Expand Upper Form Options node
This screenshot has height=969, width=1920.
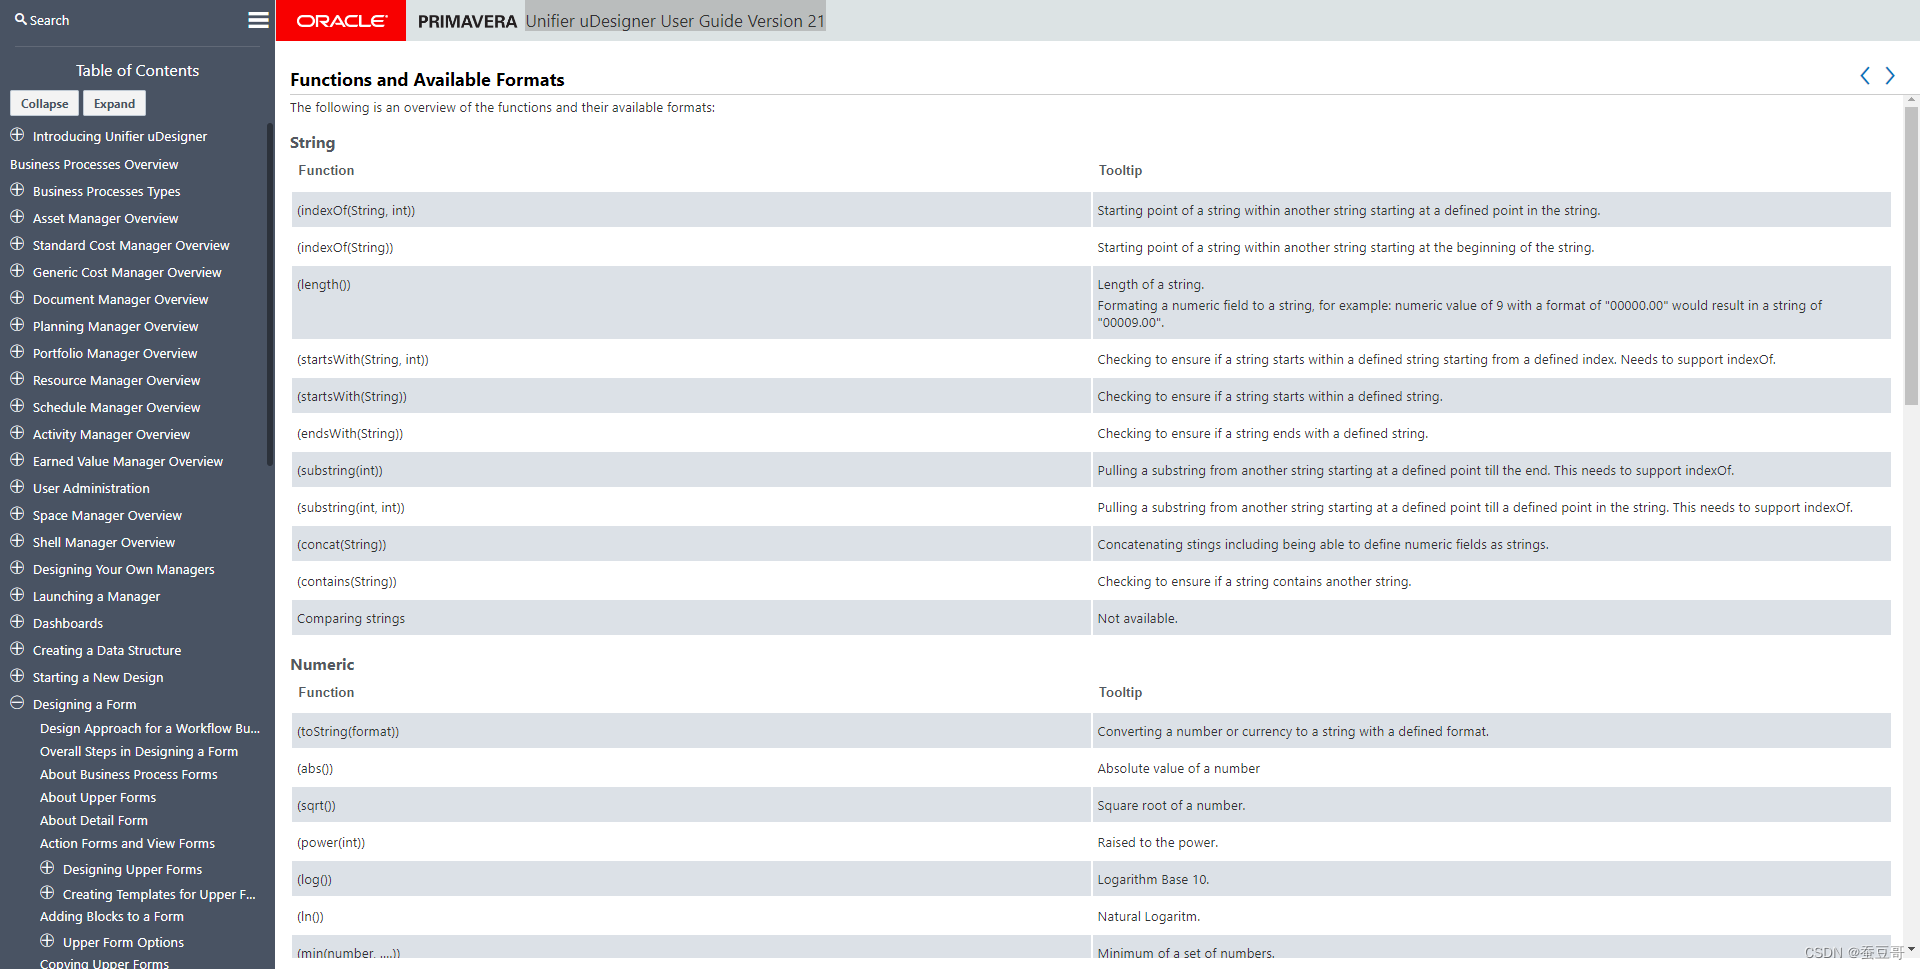[47, 941]
